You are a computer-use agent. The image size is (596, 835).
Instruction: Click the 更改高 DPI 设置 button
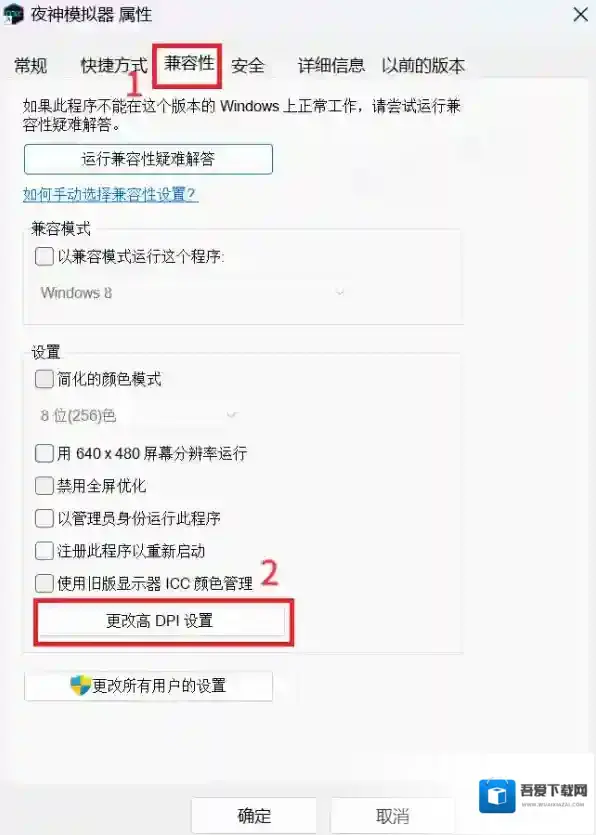(x=160, y=620)
